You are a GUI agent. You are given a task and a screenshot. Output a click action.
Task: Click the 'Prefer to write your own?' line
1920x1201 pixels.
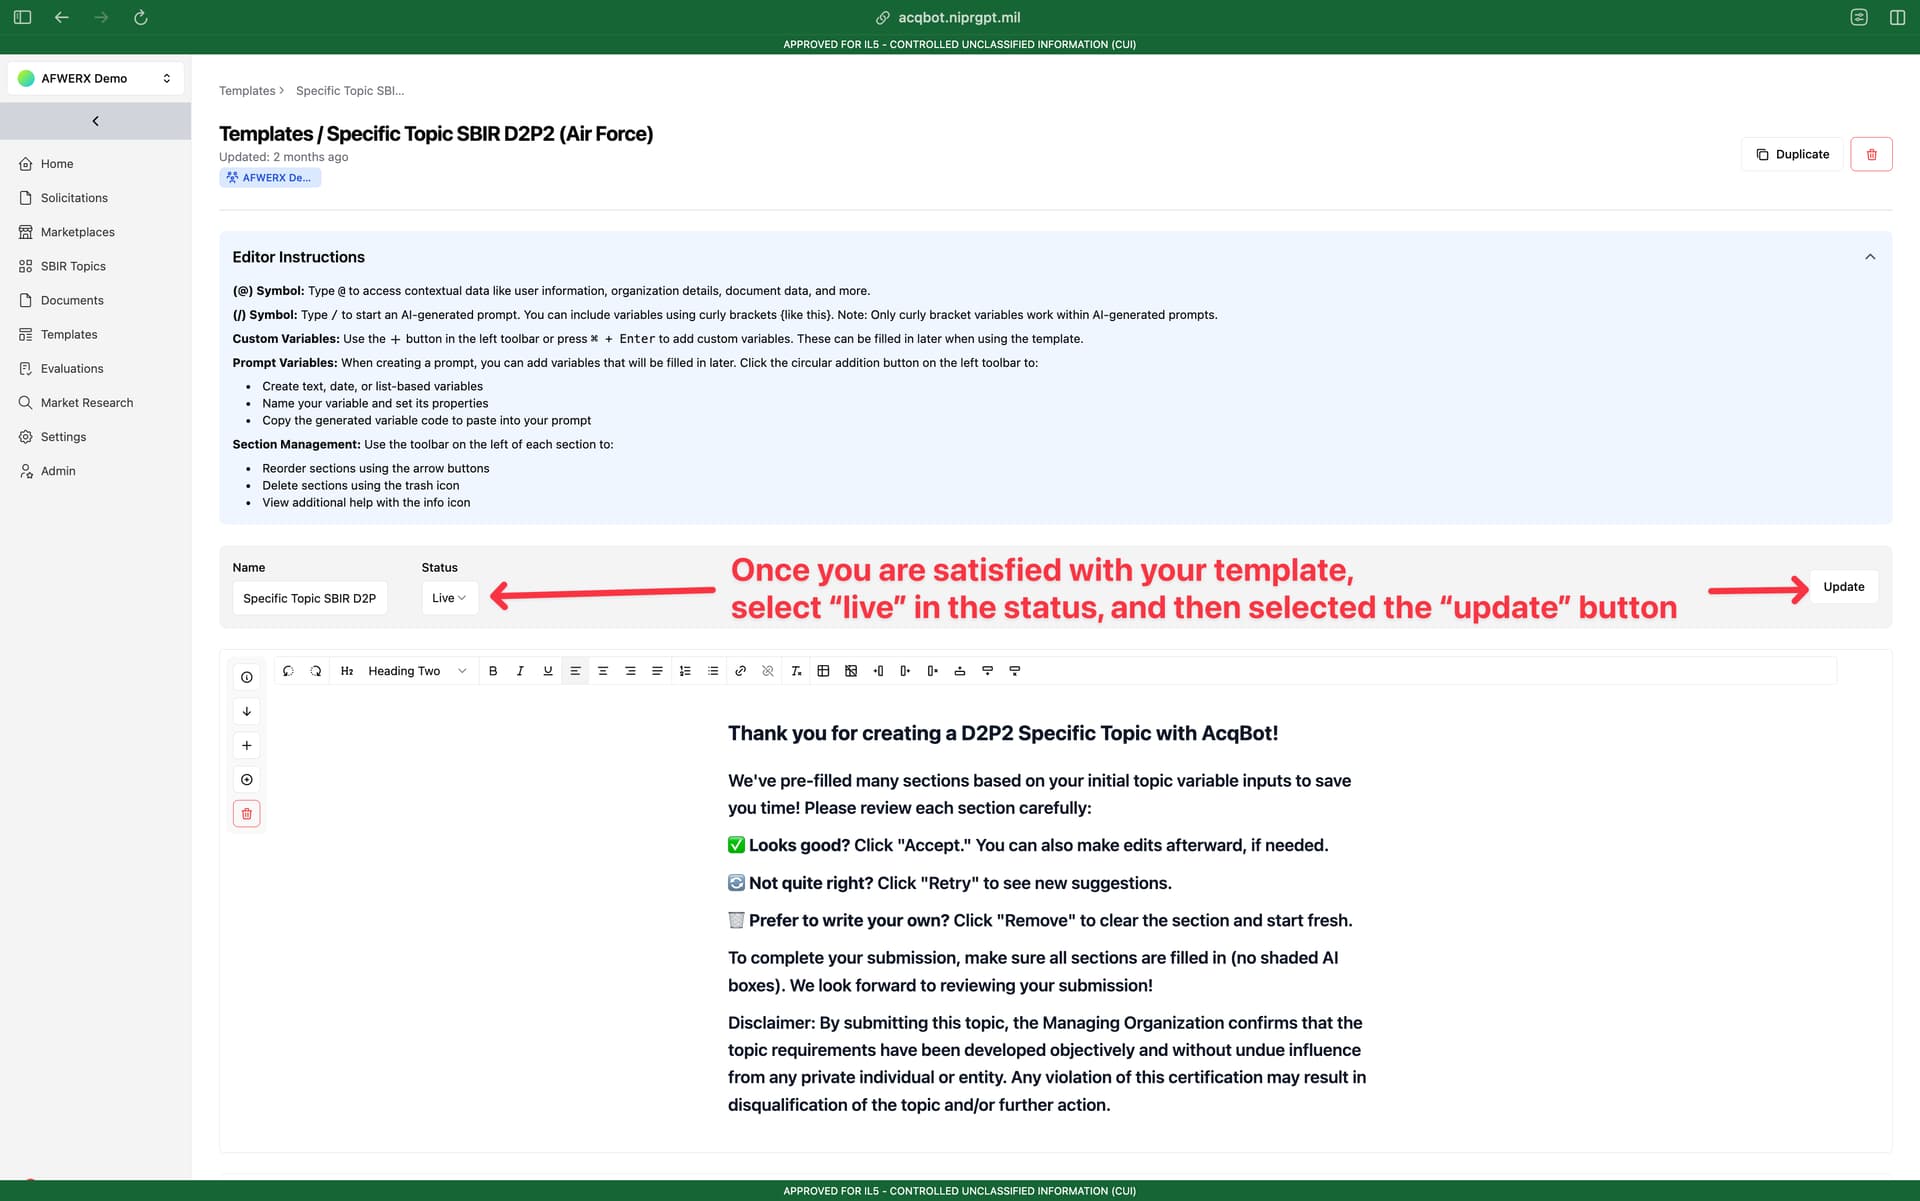tap(1040, 920)
